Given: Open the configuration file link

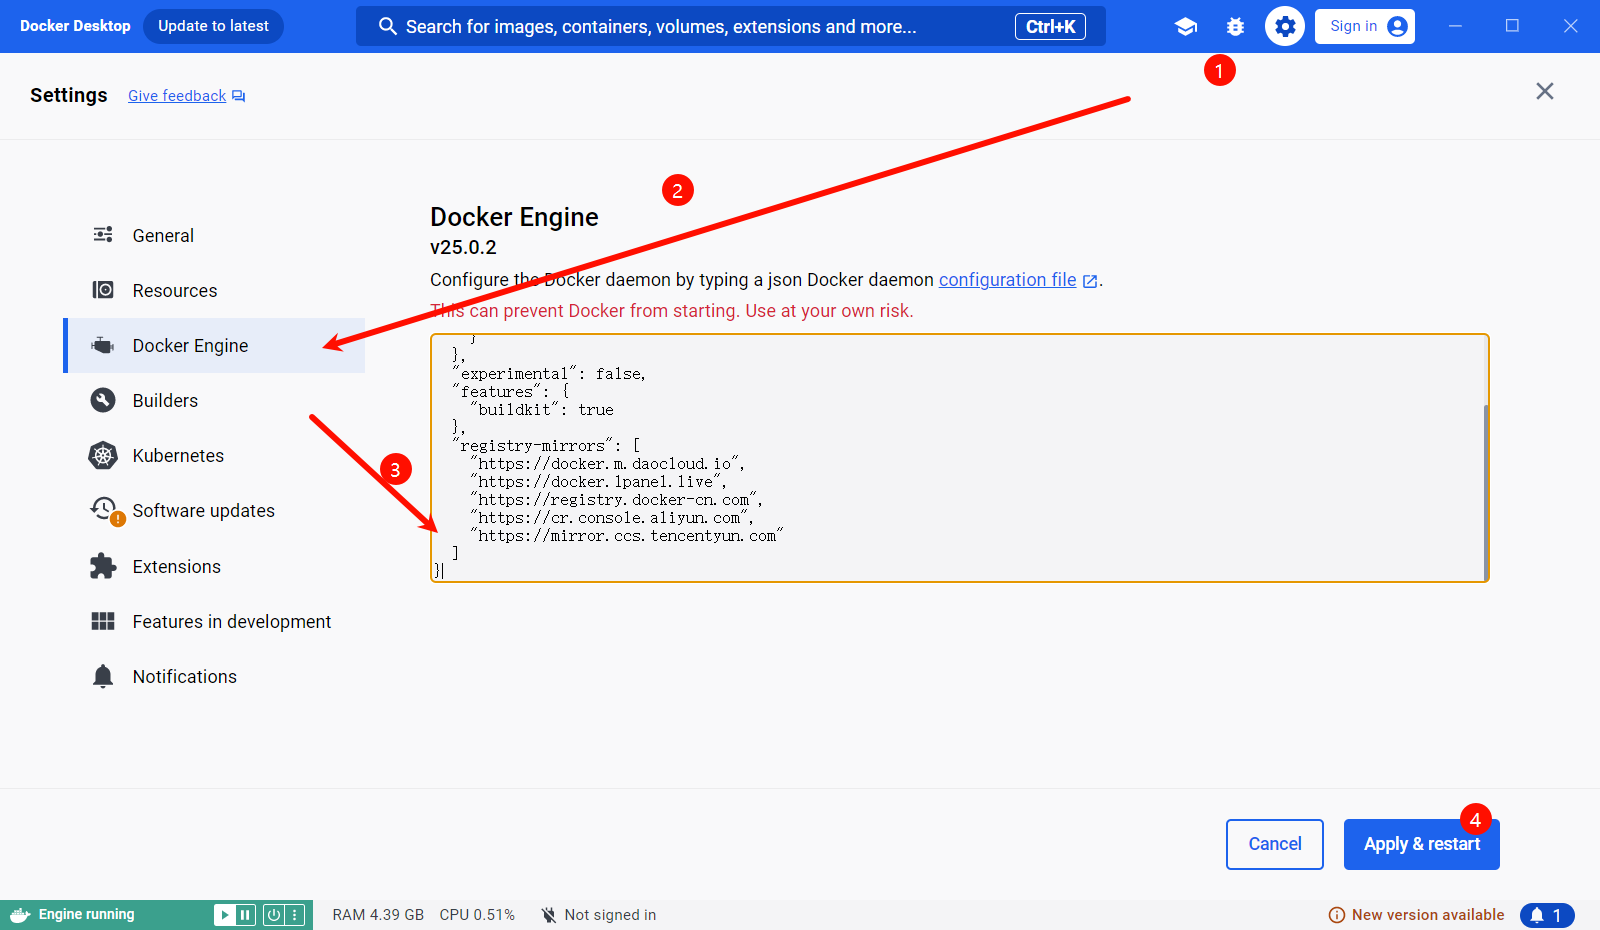Looking at the screenshot, I should (x=1007, y=280).
